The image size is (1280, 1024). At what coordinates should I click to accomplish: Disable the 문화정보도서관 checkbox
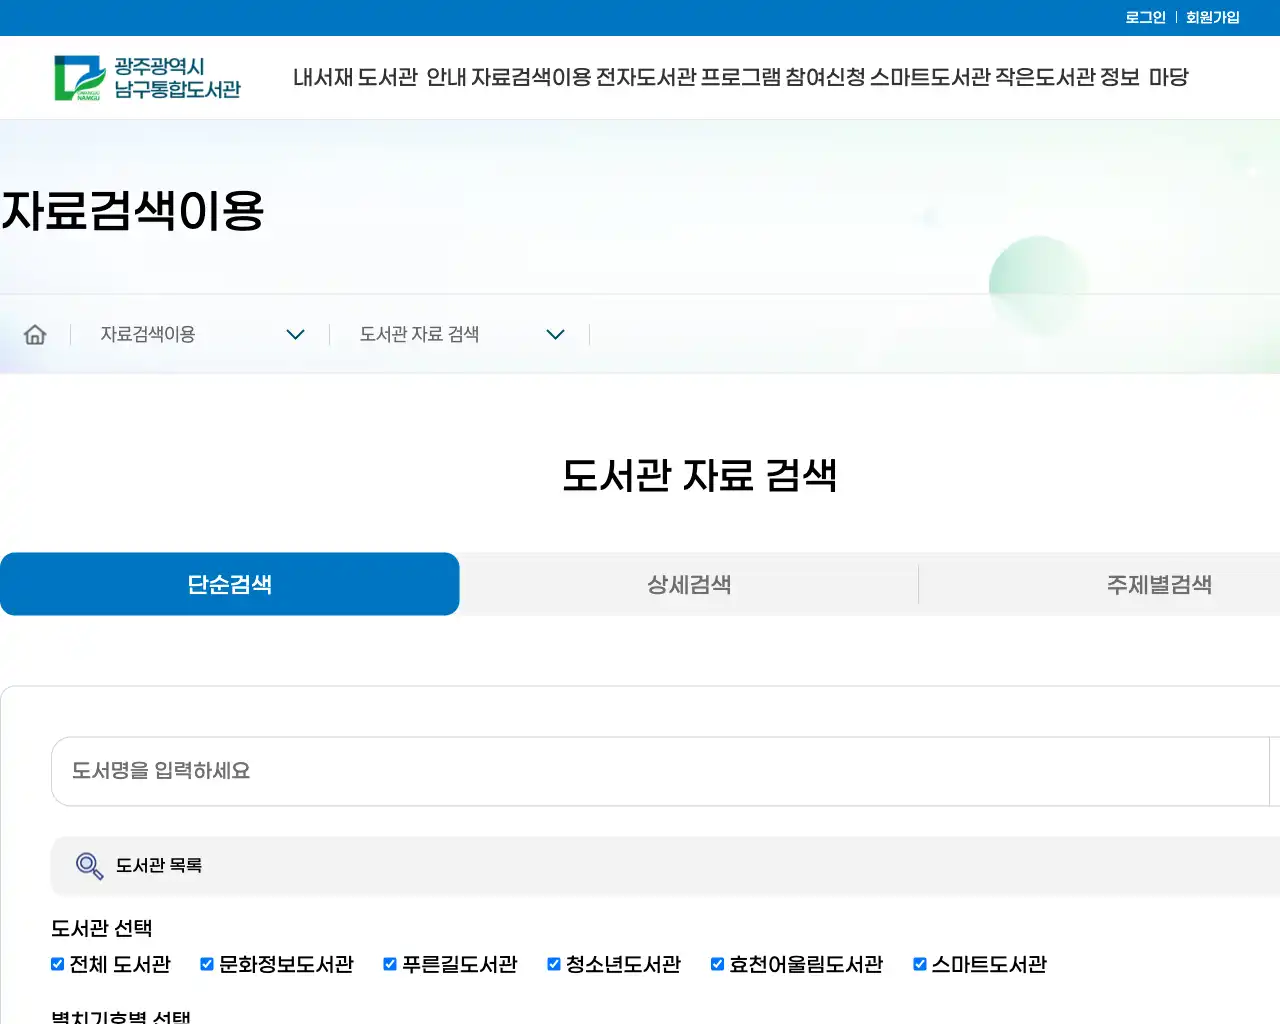point(206,964)
